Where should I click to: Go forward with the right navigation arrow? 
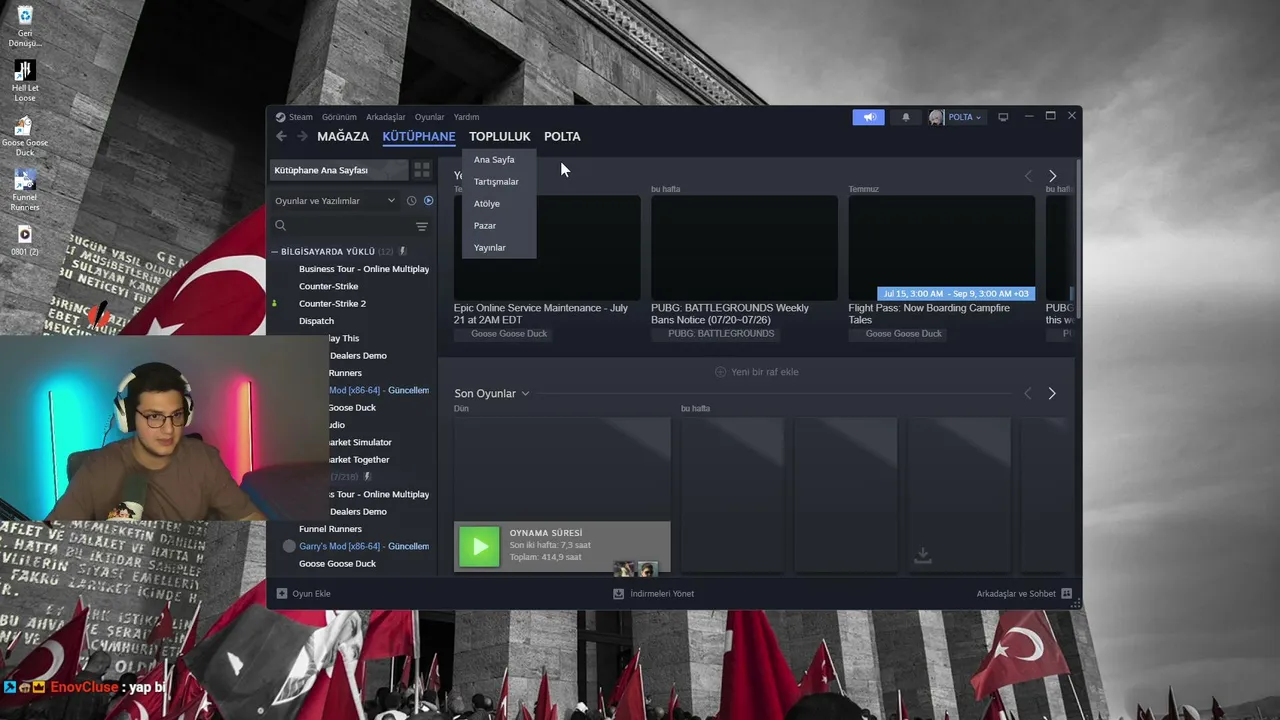300,136
